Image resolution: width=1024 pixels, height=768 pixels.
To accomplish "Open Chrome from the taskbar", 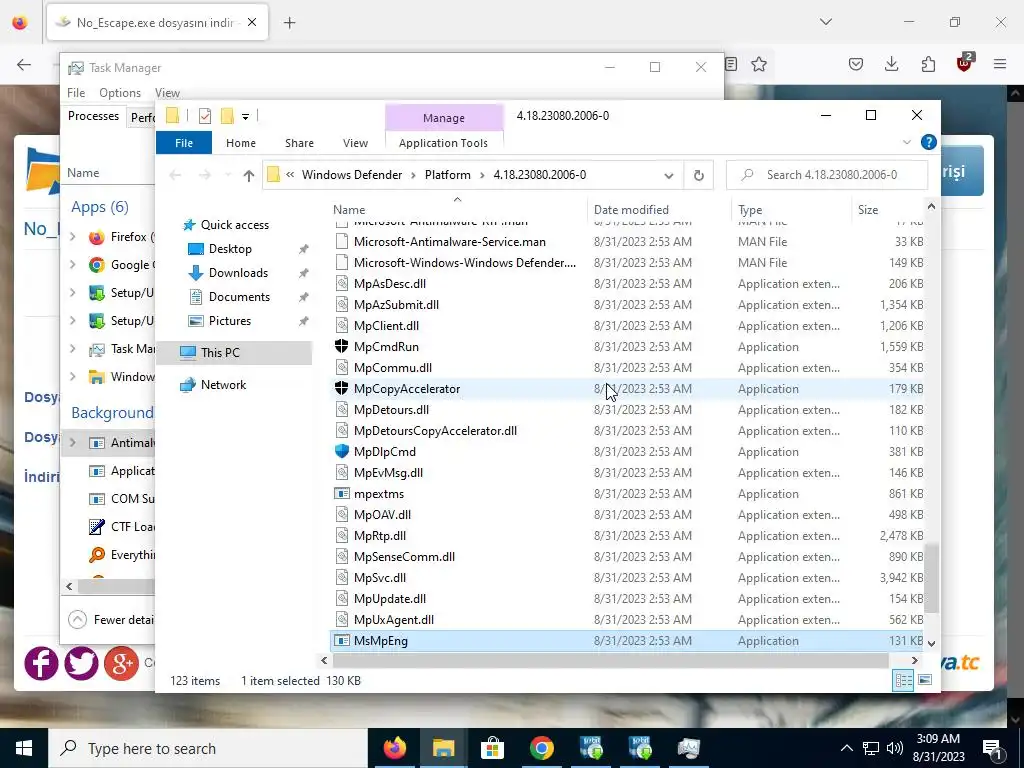I will pyautogui.click(x=541, y=748).
